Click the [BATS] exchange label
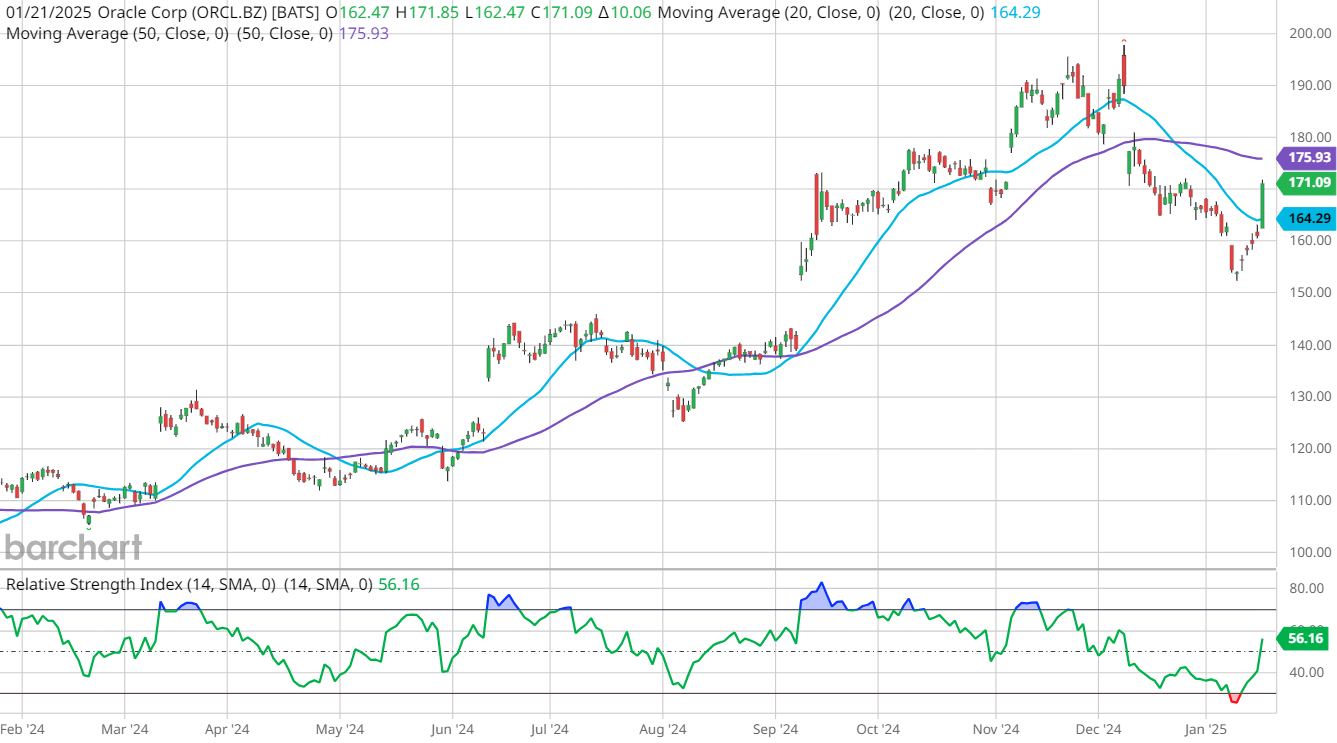 point(297,13)
